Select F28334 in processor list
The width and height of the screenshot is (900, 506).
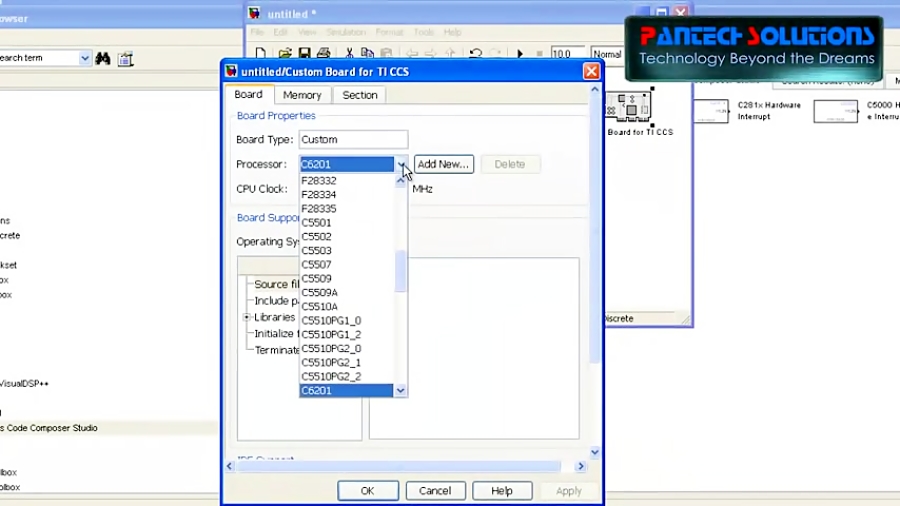(347, 194)
